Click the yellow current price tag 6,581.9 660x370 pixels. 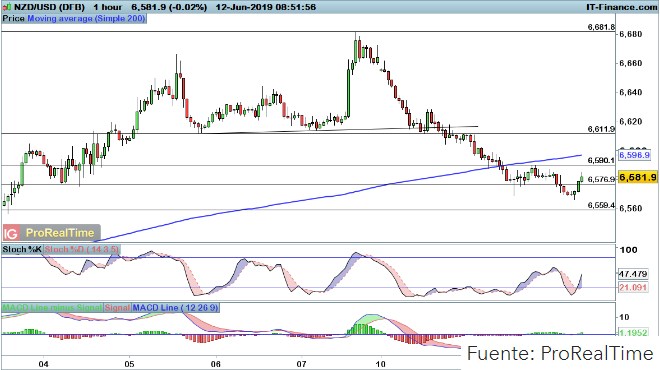click(638, 177)
